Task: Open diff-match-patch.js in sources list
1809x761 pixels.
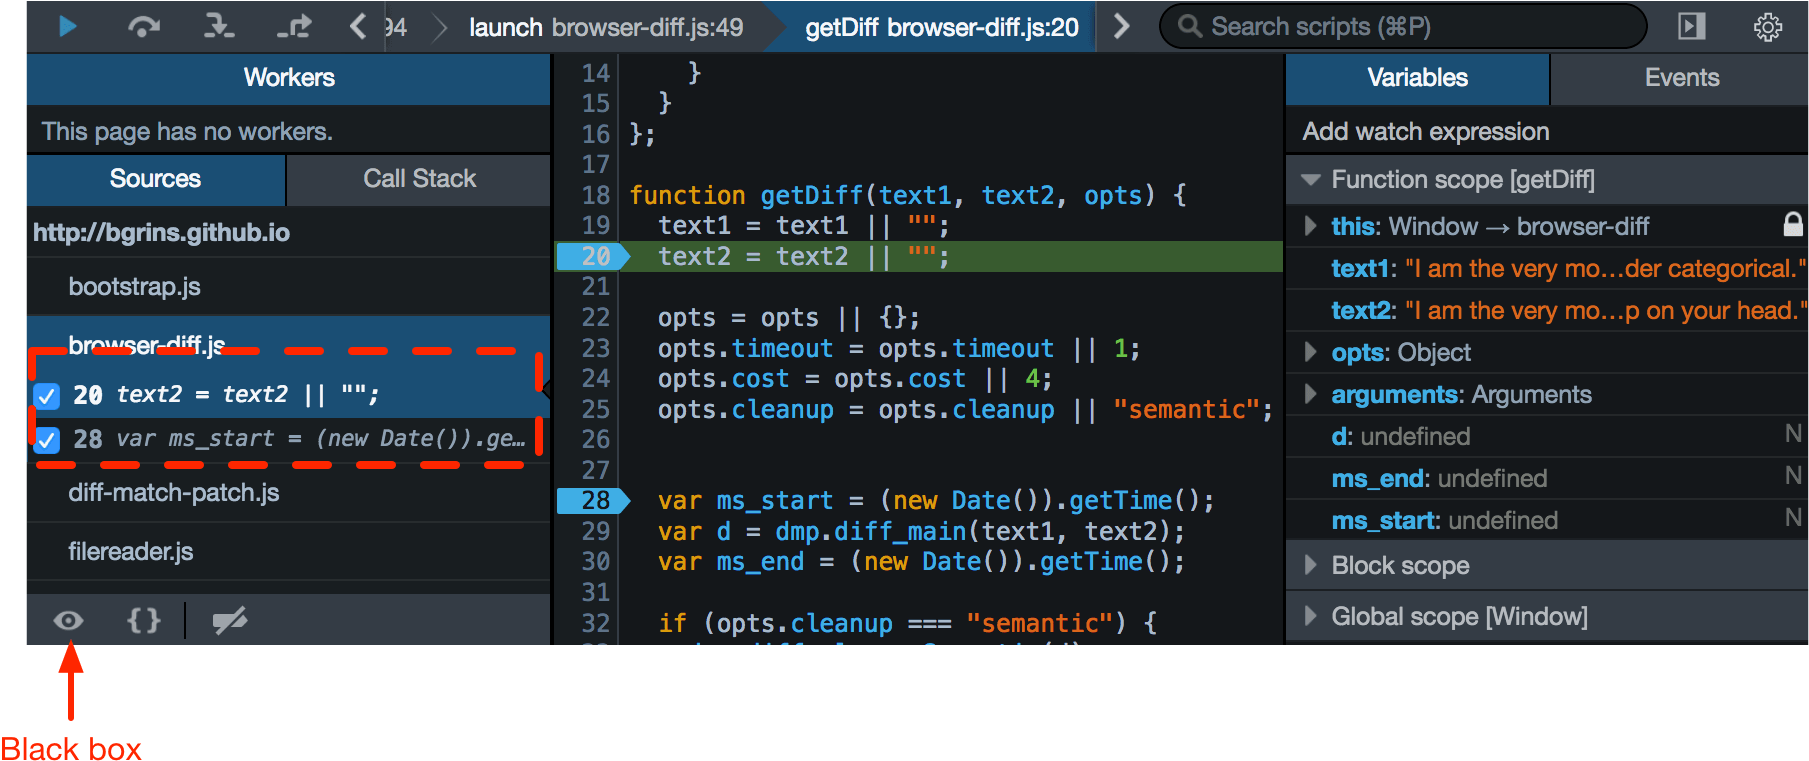Action: coord(174,493)
